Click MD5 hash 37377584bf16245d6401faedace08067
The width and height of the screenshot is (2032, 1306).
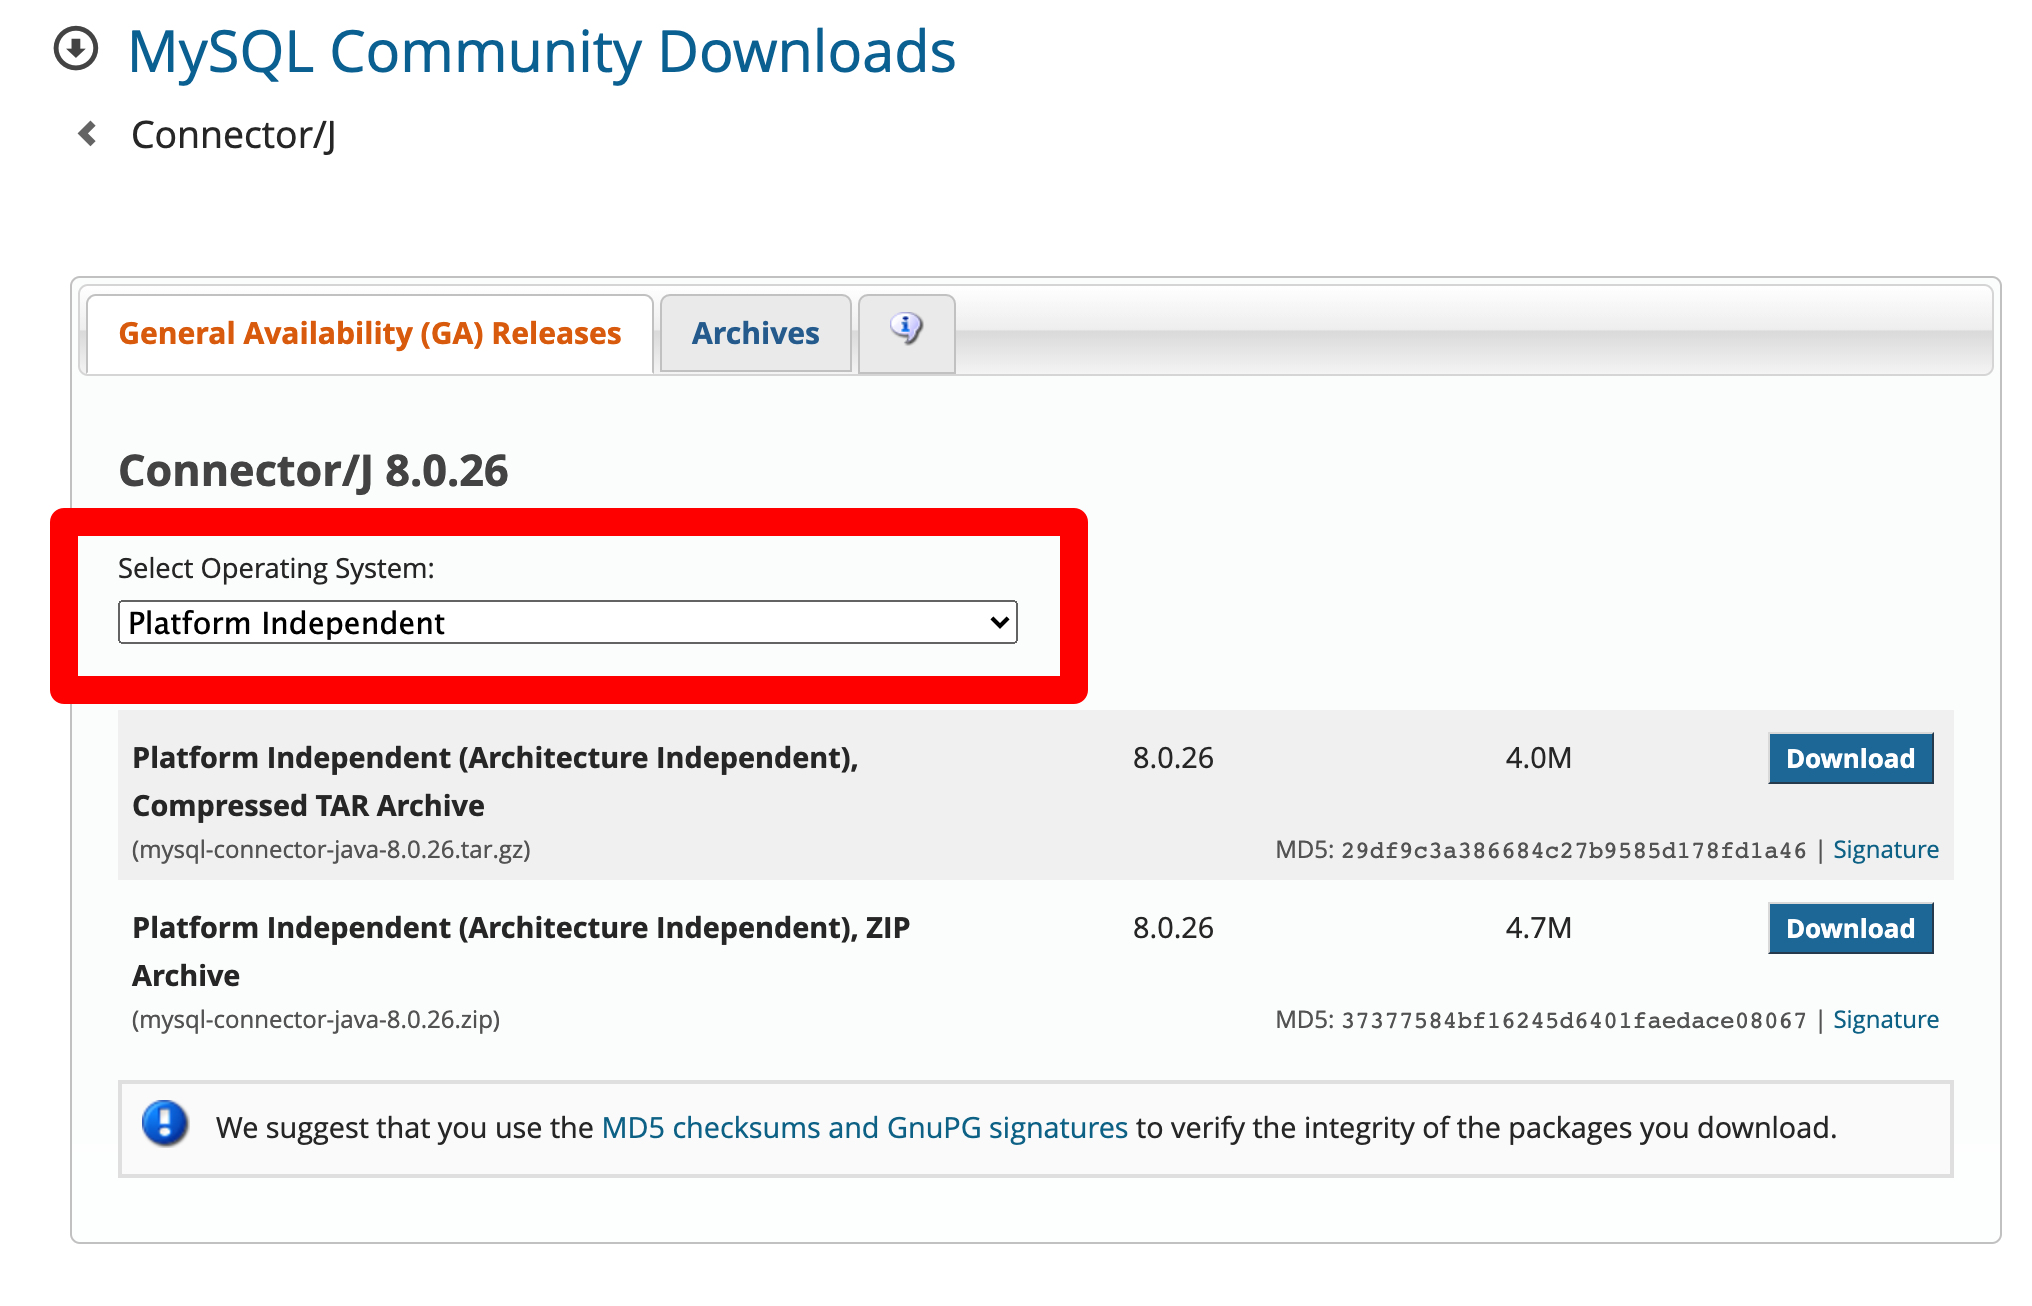tap(1573, 1021)
